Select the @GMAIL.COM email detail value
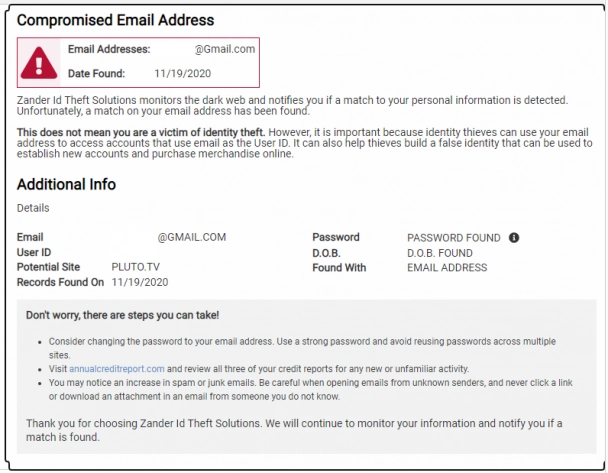608x473 pixels. [192, 237]
